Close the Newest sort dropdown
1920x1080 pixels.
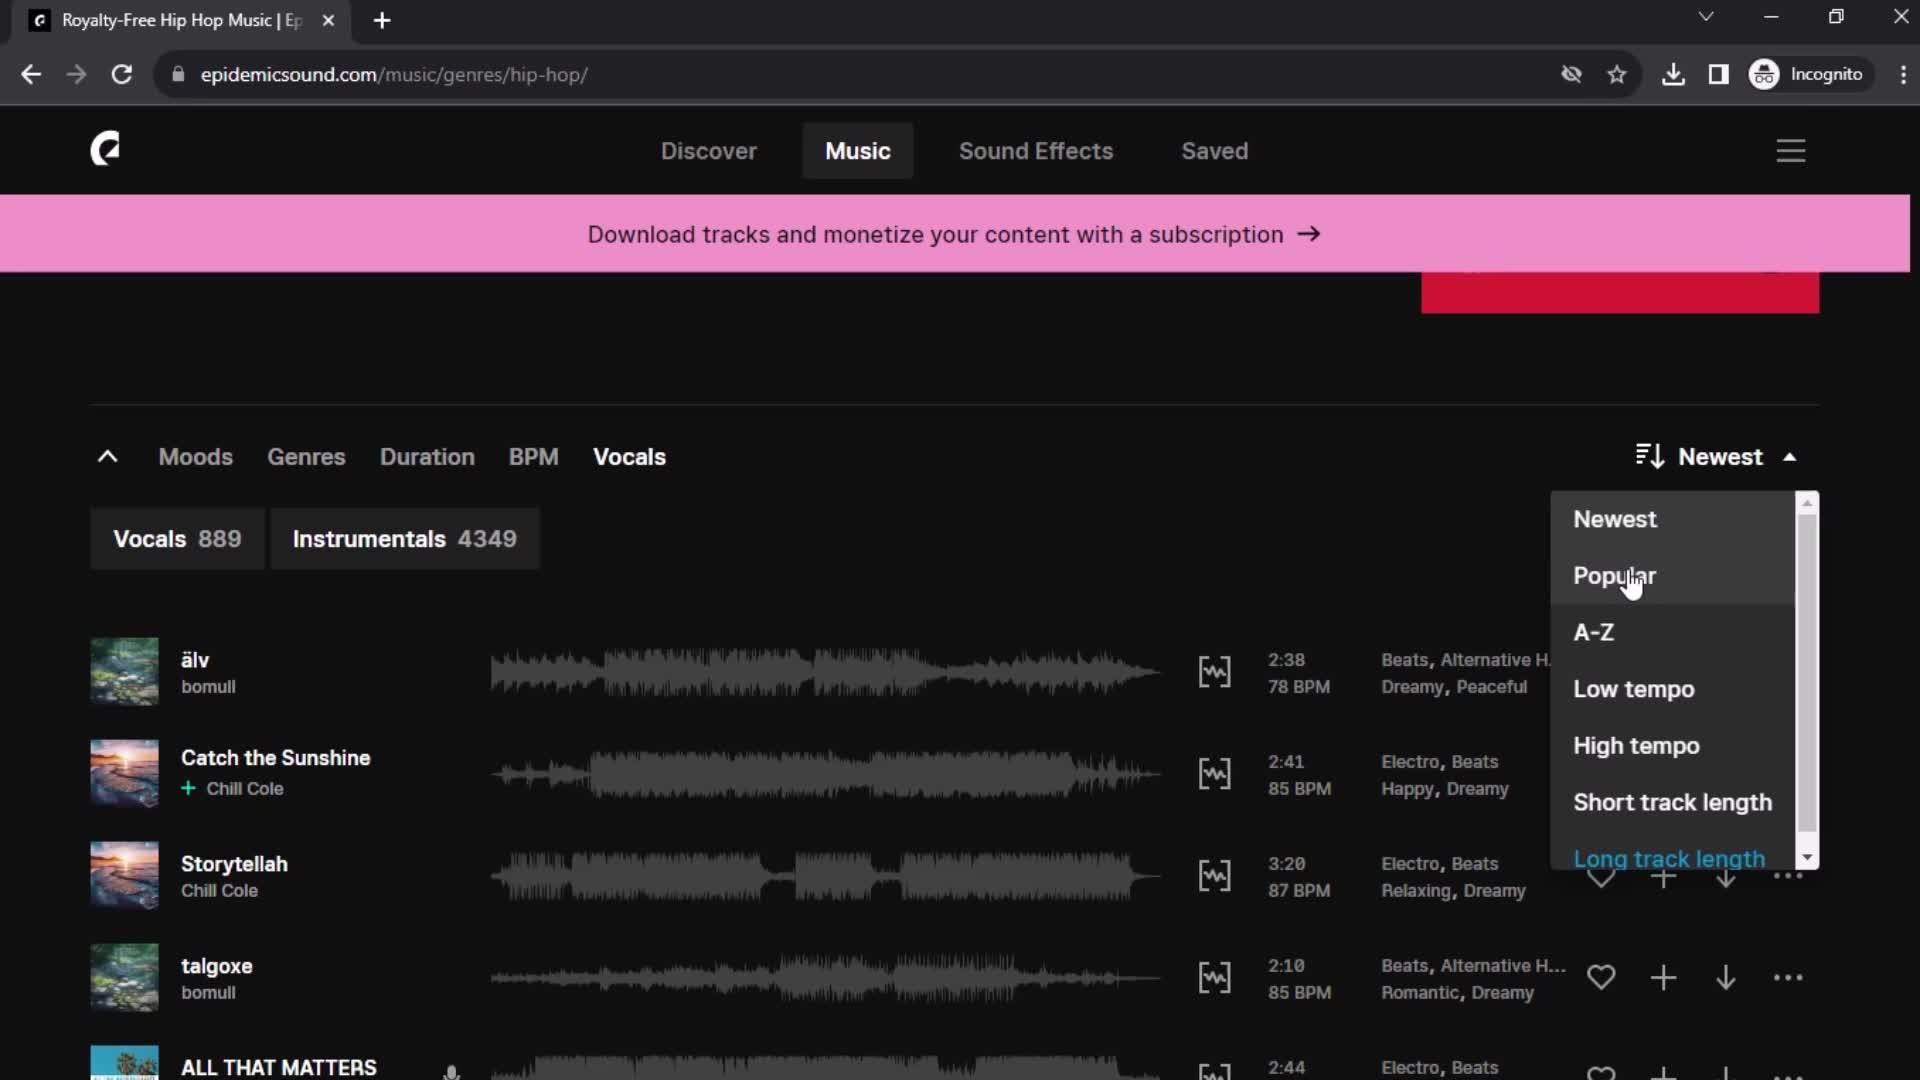pyautogui.click(x=1718, y=457)
